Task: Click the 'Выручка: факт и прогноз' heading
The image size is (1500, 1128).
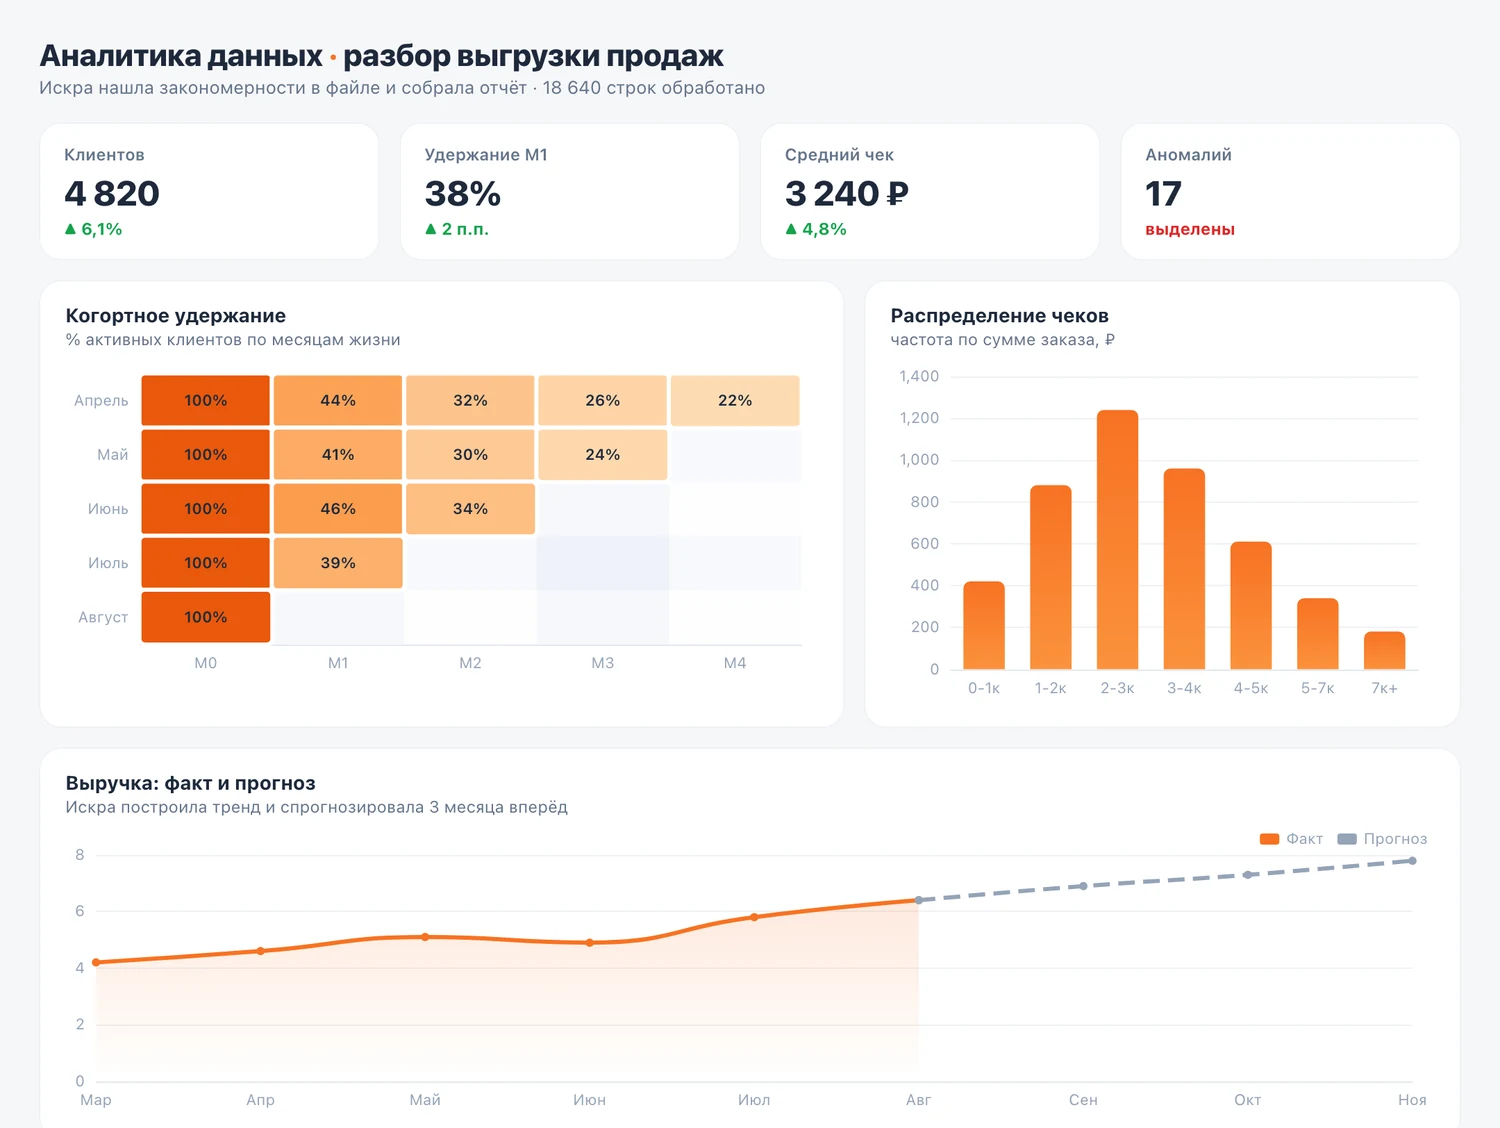Action: coord(191,783)
